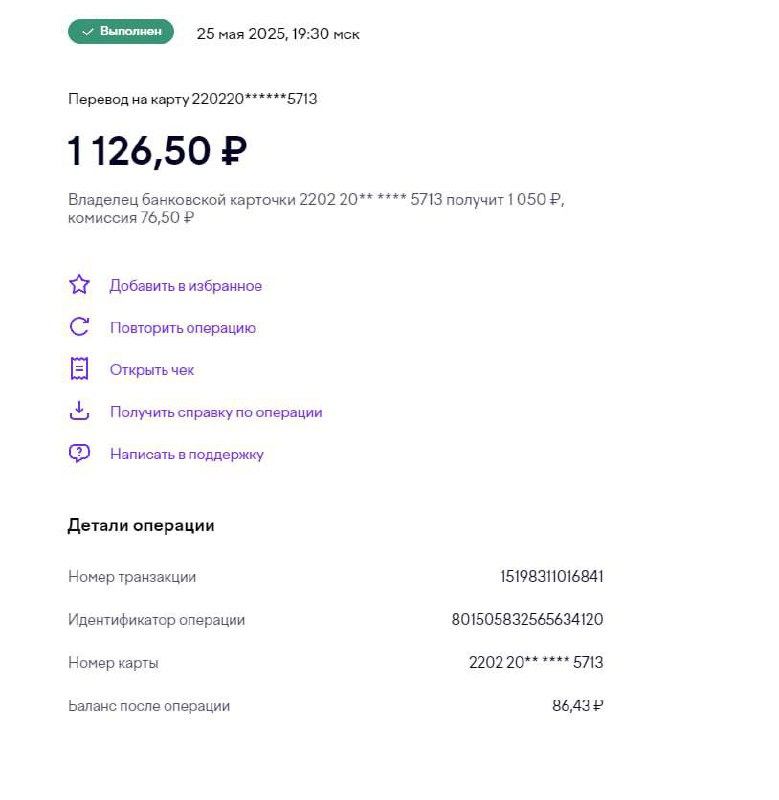Open the receipt via Открыть чек
779x800 pixels.
coord(152,370)
